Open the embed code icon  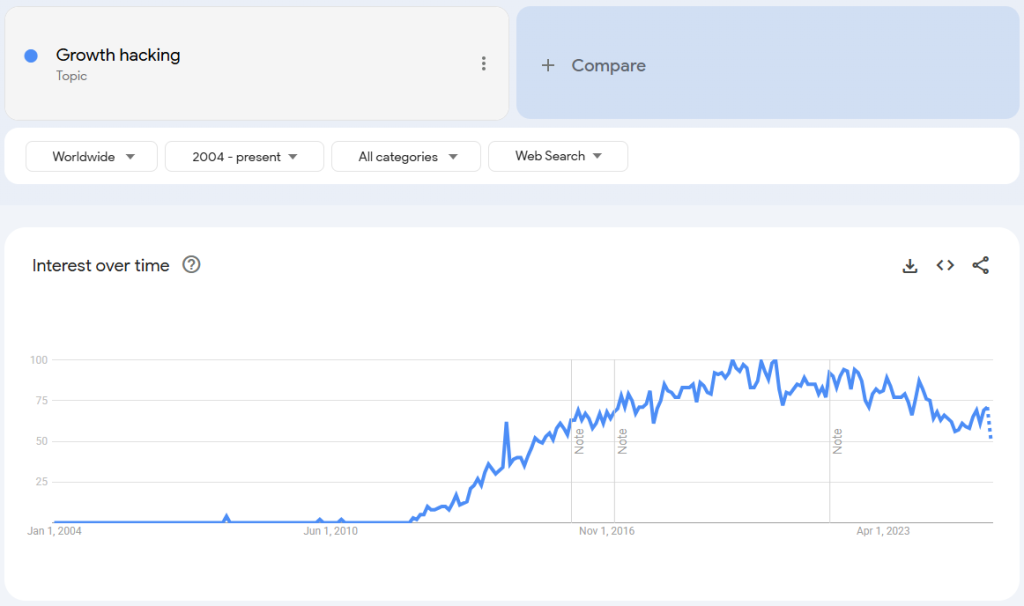click(x=945, y=265)
